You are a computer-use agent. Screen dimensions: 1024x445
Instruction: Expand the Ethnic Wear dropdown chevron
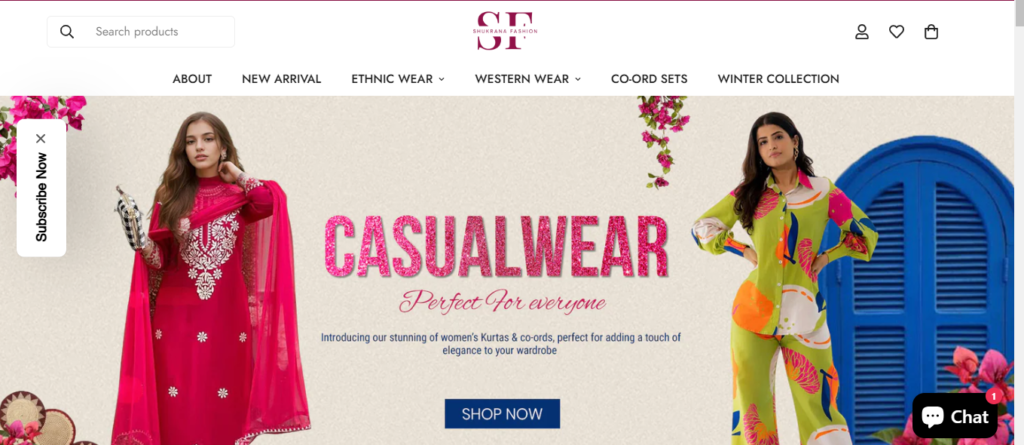click(441, 79)
